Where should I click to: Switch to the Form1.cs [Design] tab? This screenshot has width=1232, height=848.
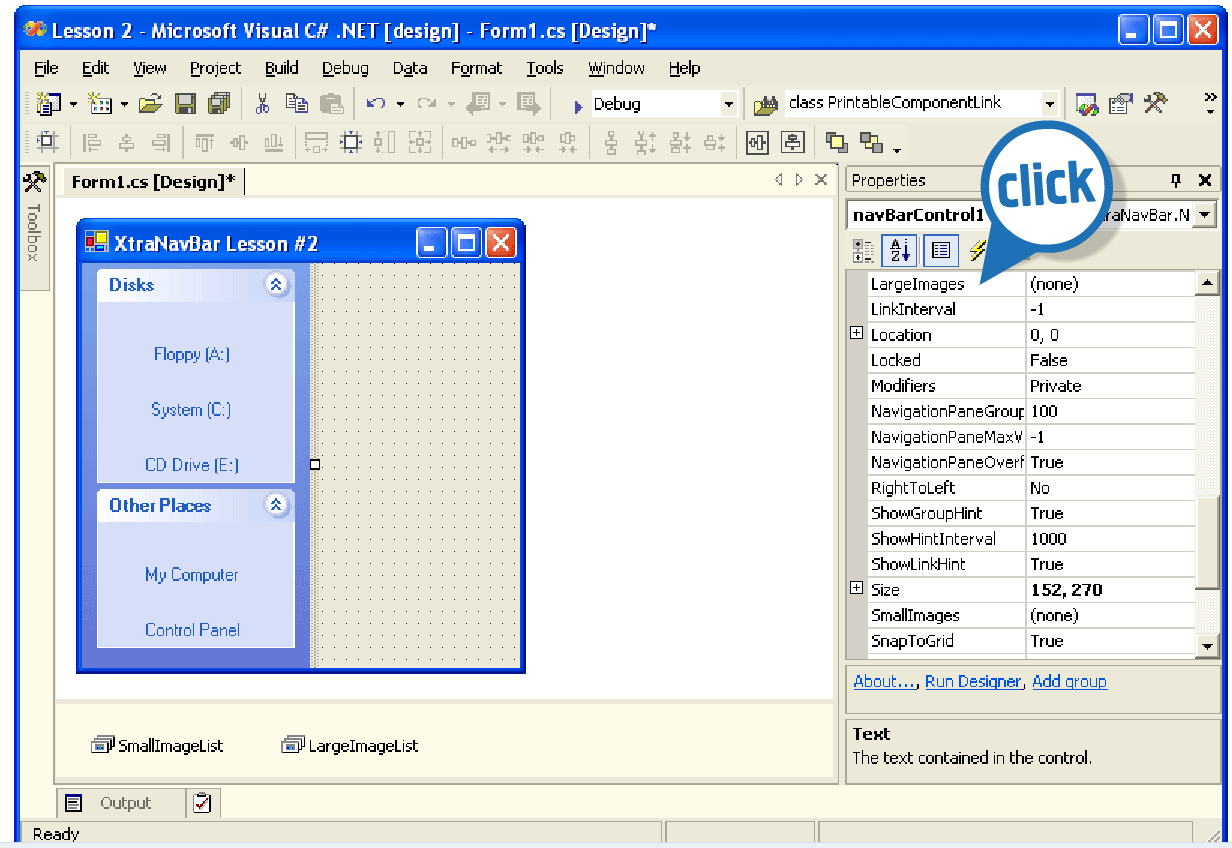point(153,181)
